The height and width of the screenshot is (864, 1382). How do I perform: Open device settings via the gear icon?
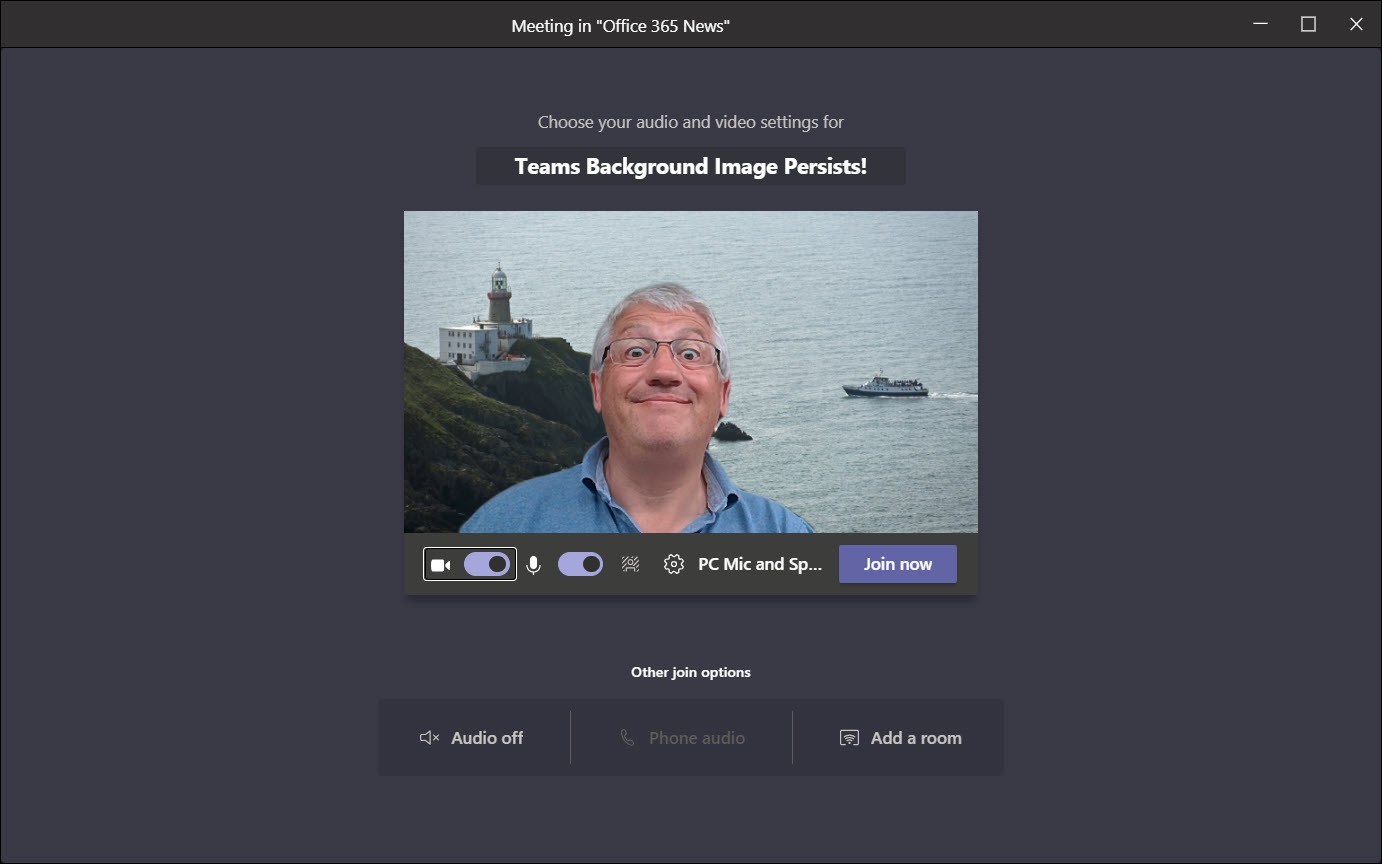(x=674, y=564)
